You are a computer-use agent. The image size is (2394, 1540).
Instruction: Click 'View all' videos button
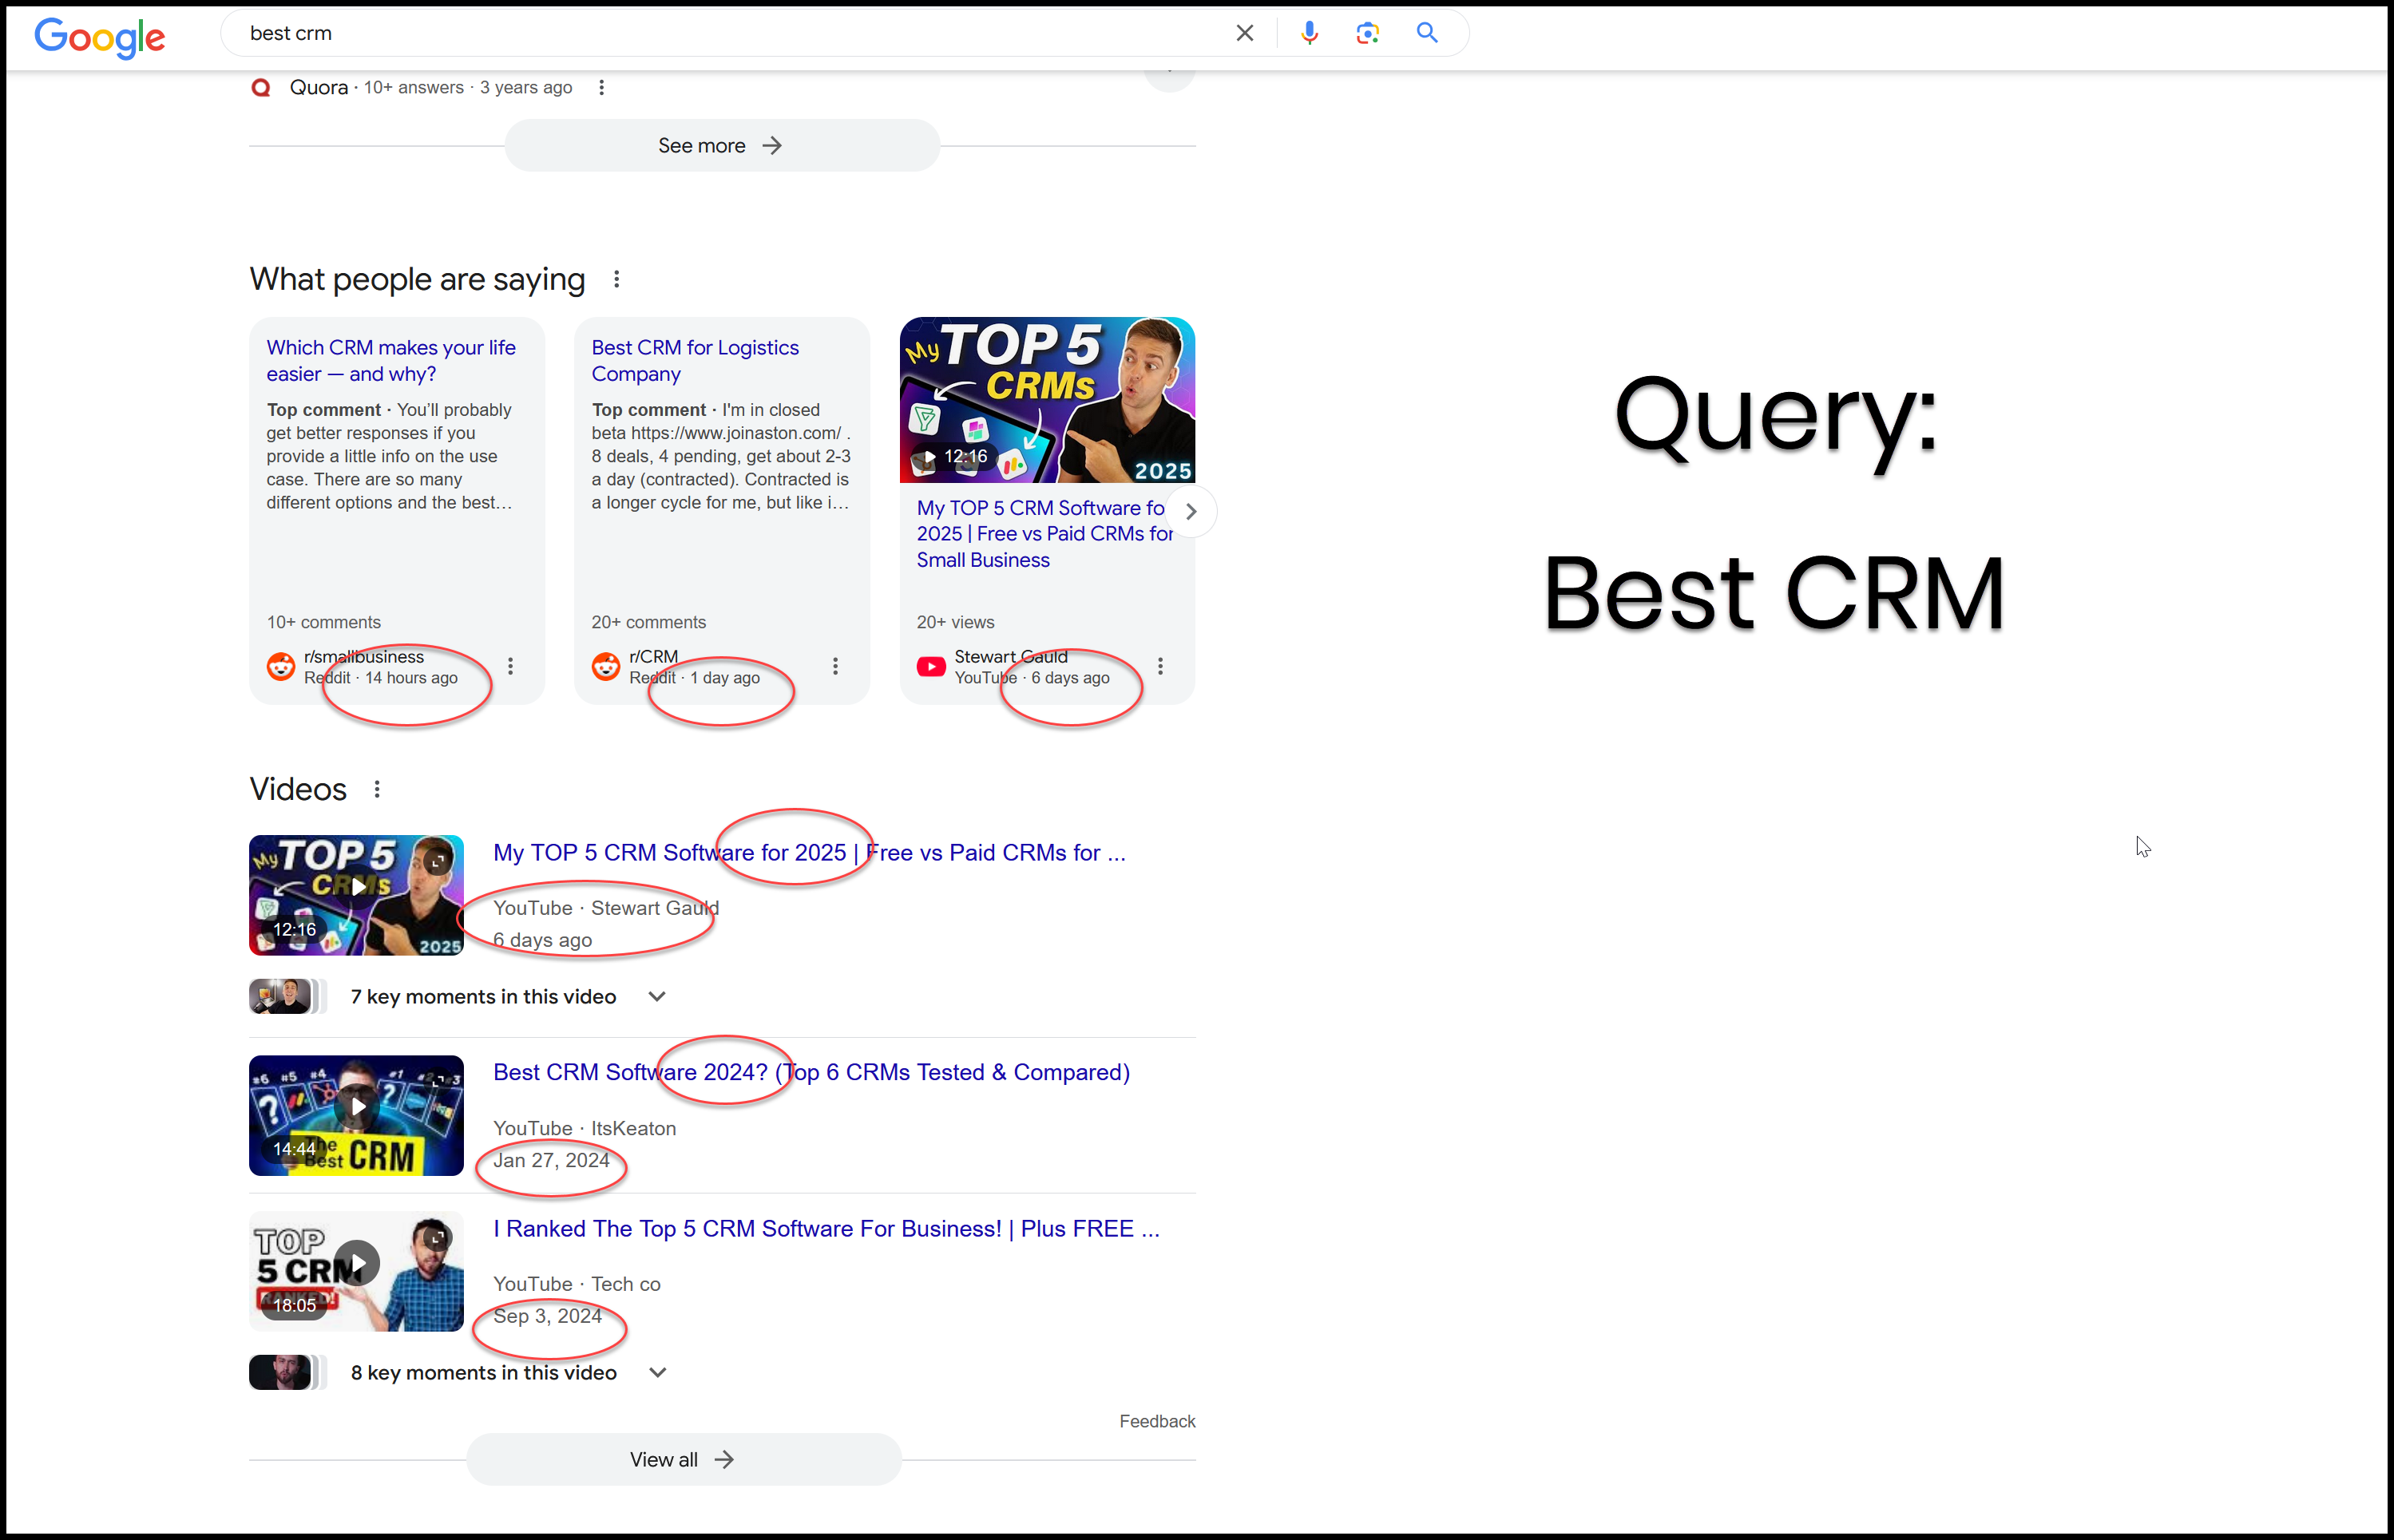(x=683, y=1460)
